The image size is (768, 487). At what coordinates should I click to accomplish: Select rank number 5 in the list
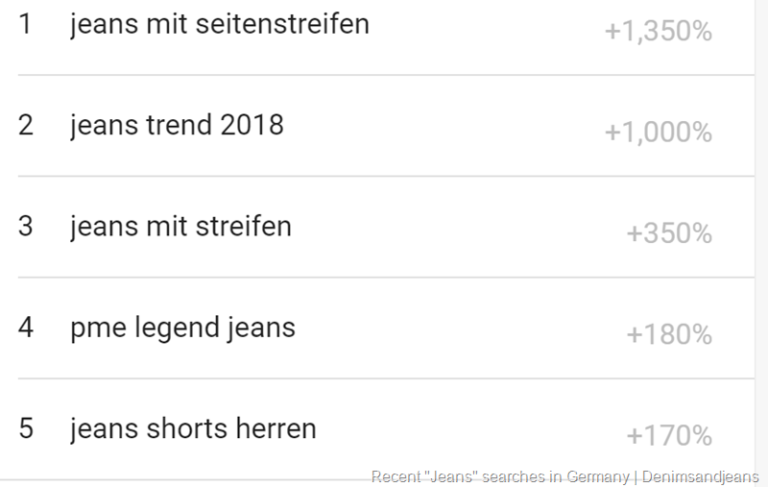coord(25,429)
